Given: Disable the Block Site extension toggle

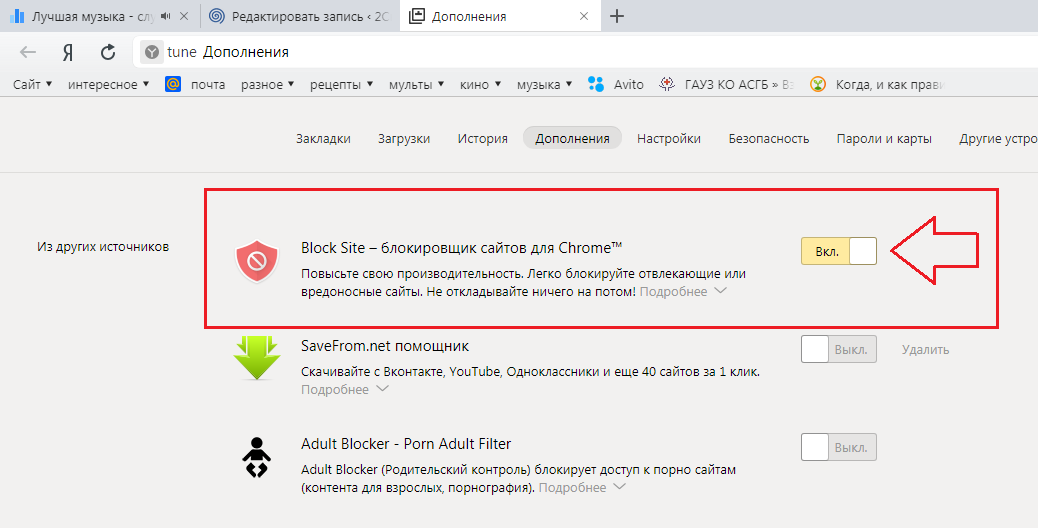Looking at the screenshot, I should [838, 251].
